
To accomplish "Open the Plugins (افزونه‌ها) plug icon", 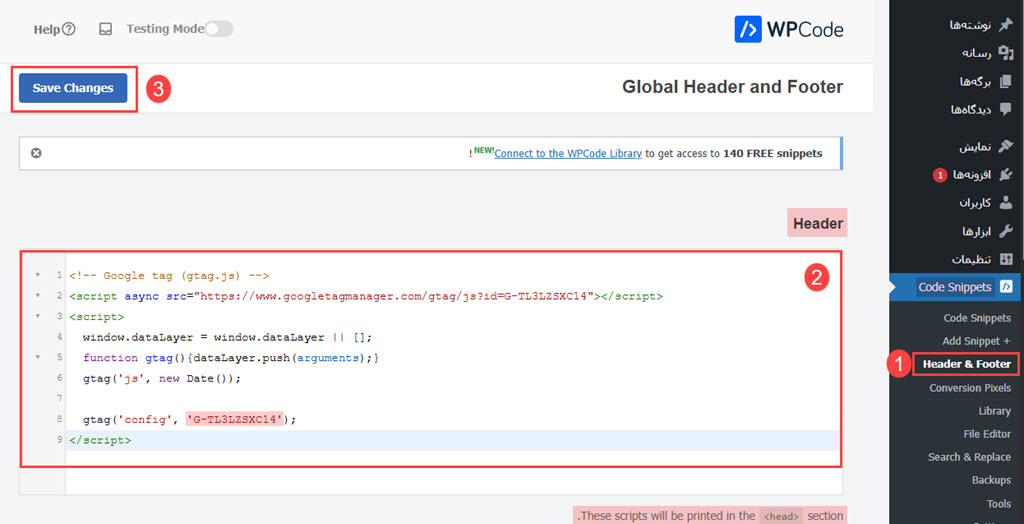I will coord(1006,175).
